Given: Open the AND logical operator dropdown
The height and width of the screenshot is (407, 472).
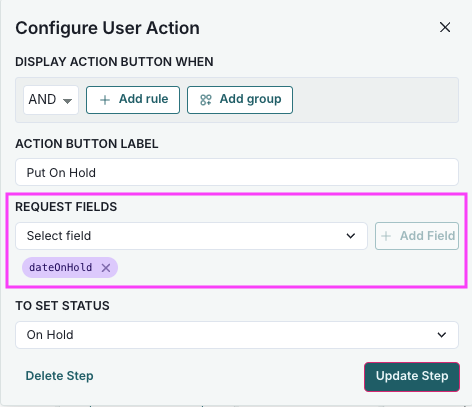Looking at the screenshot, I should click(51, 100).
